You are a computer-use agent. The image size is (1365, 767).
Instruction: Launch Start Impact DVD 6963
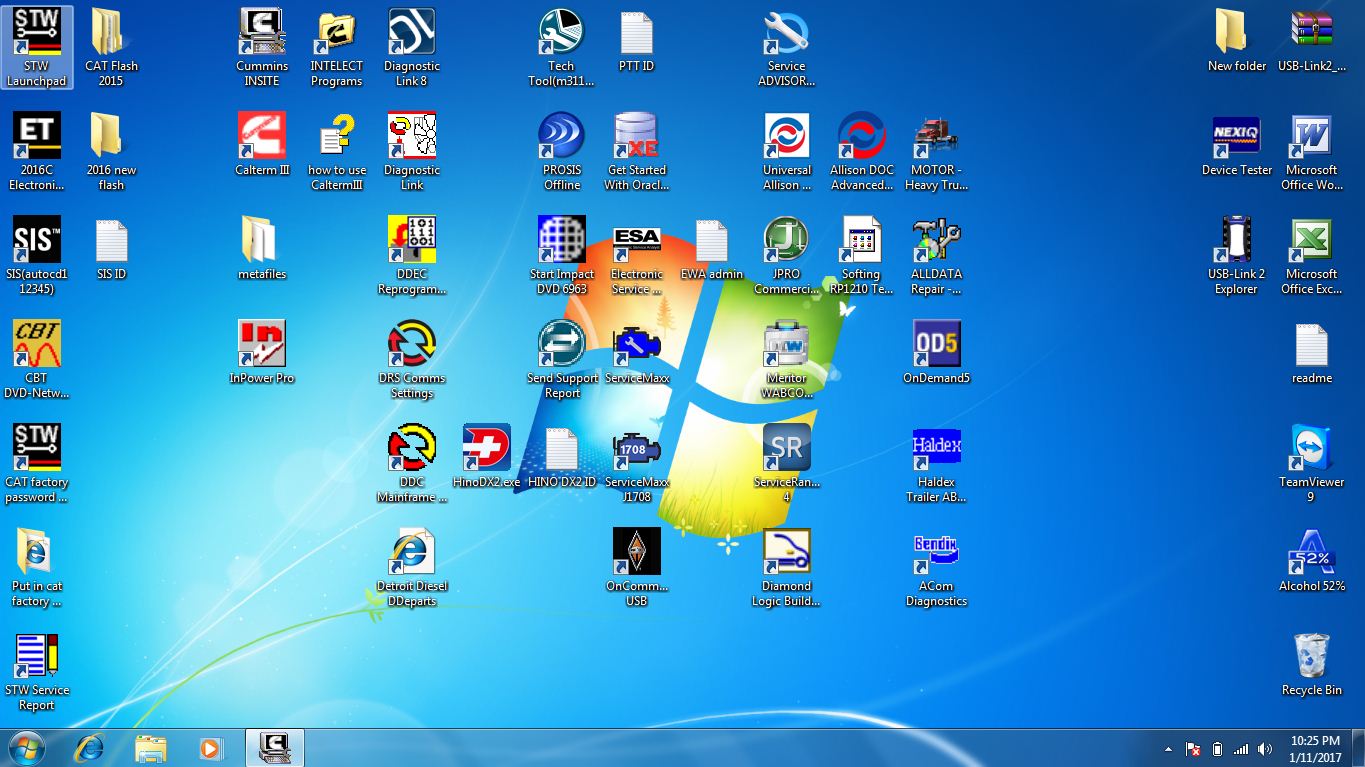pyautogui.click(x=562, y=255)
